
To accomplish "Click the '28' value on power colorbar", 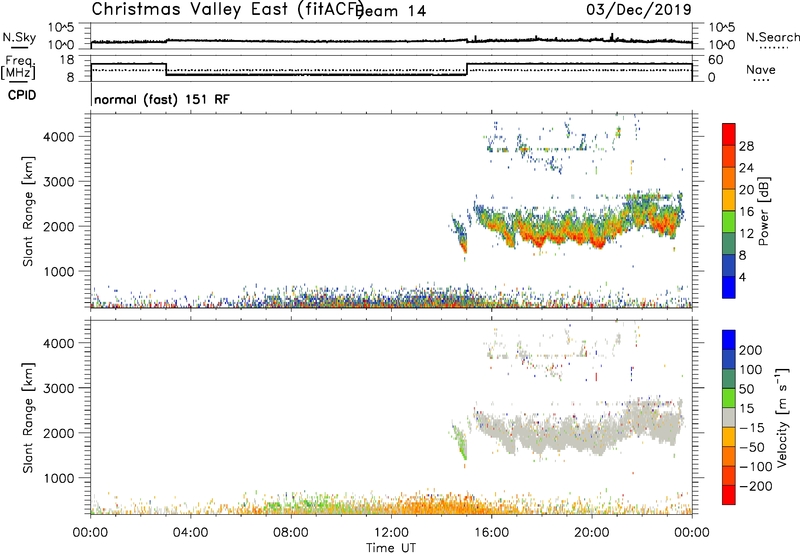I will pos(746,146).
